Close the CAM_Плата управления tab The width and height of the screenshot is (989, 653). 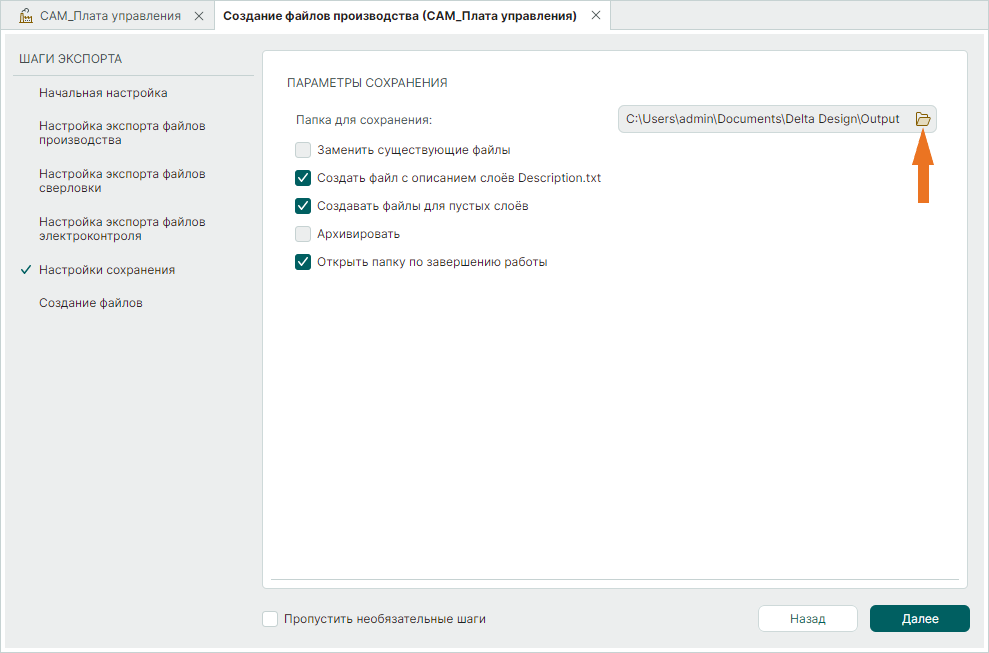point(198,16)
